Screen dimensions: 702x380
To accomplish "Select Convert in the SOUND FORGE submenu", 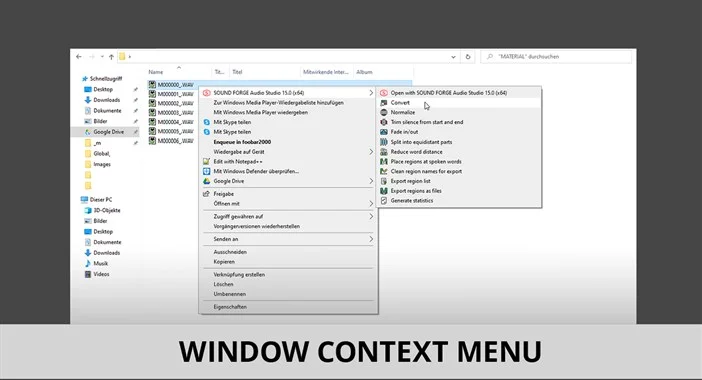I will pos(459,102).
